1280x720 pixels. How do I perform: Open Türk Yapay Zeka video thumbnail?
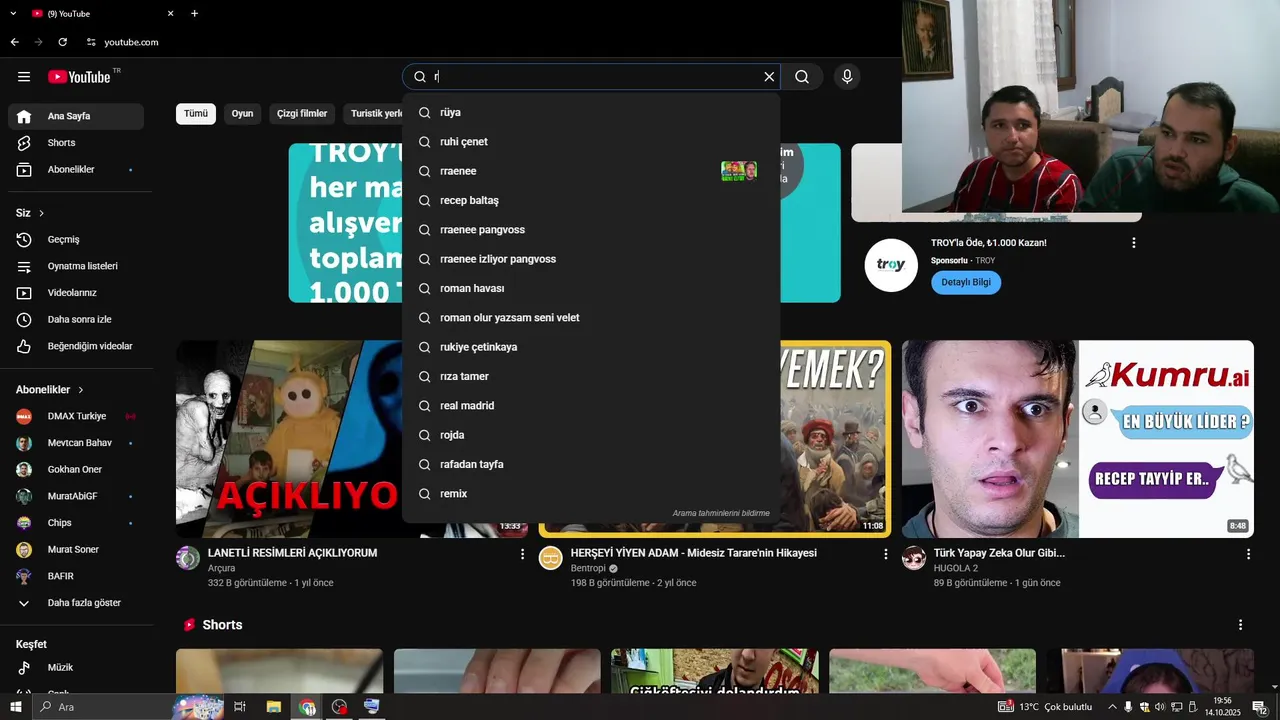[x=1078, y=439]
